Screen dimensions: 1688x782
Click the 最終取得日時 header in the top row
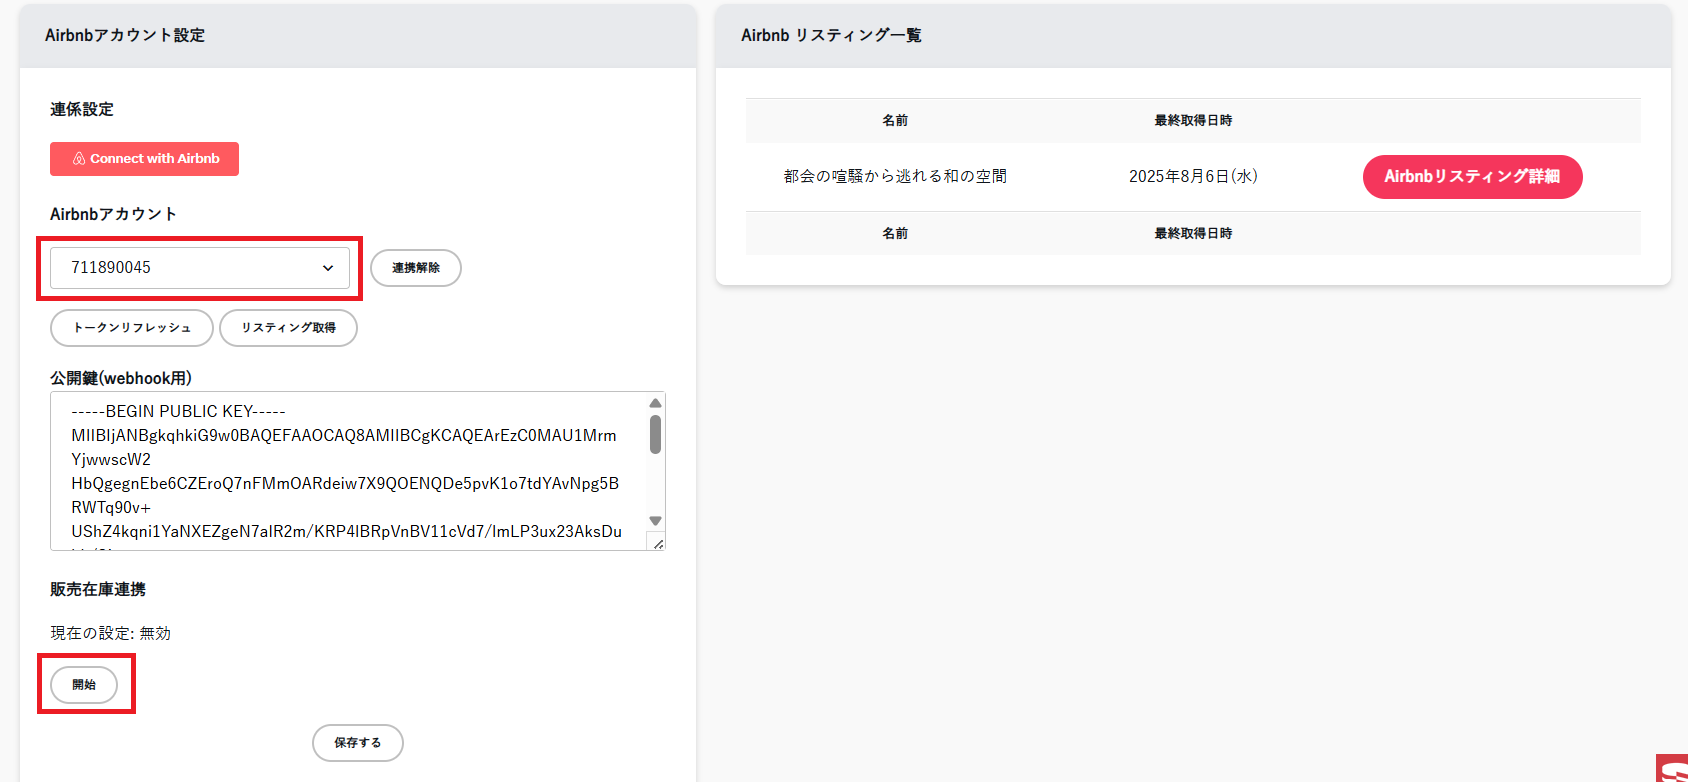[x=1193, y=121]
